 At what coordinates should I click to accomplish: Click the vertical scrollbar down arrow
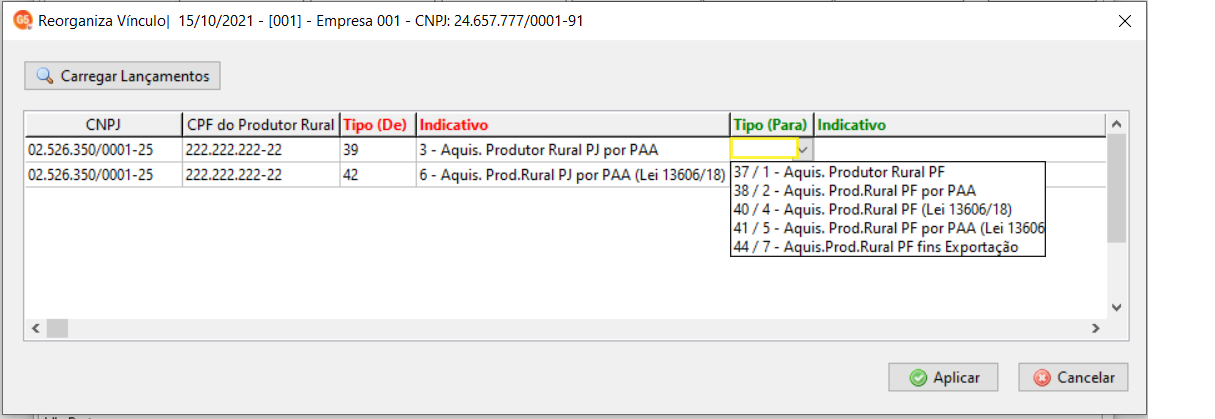pos(1117,308)
